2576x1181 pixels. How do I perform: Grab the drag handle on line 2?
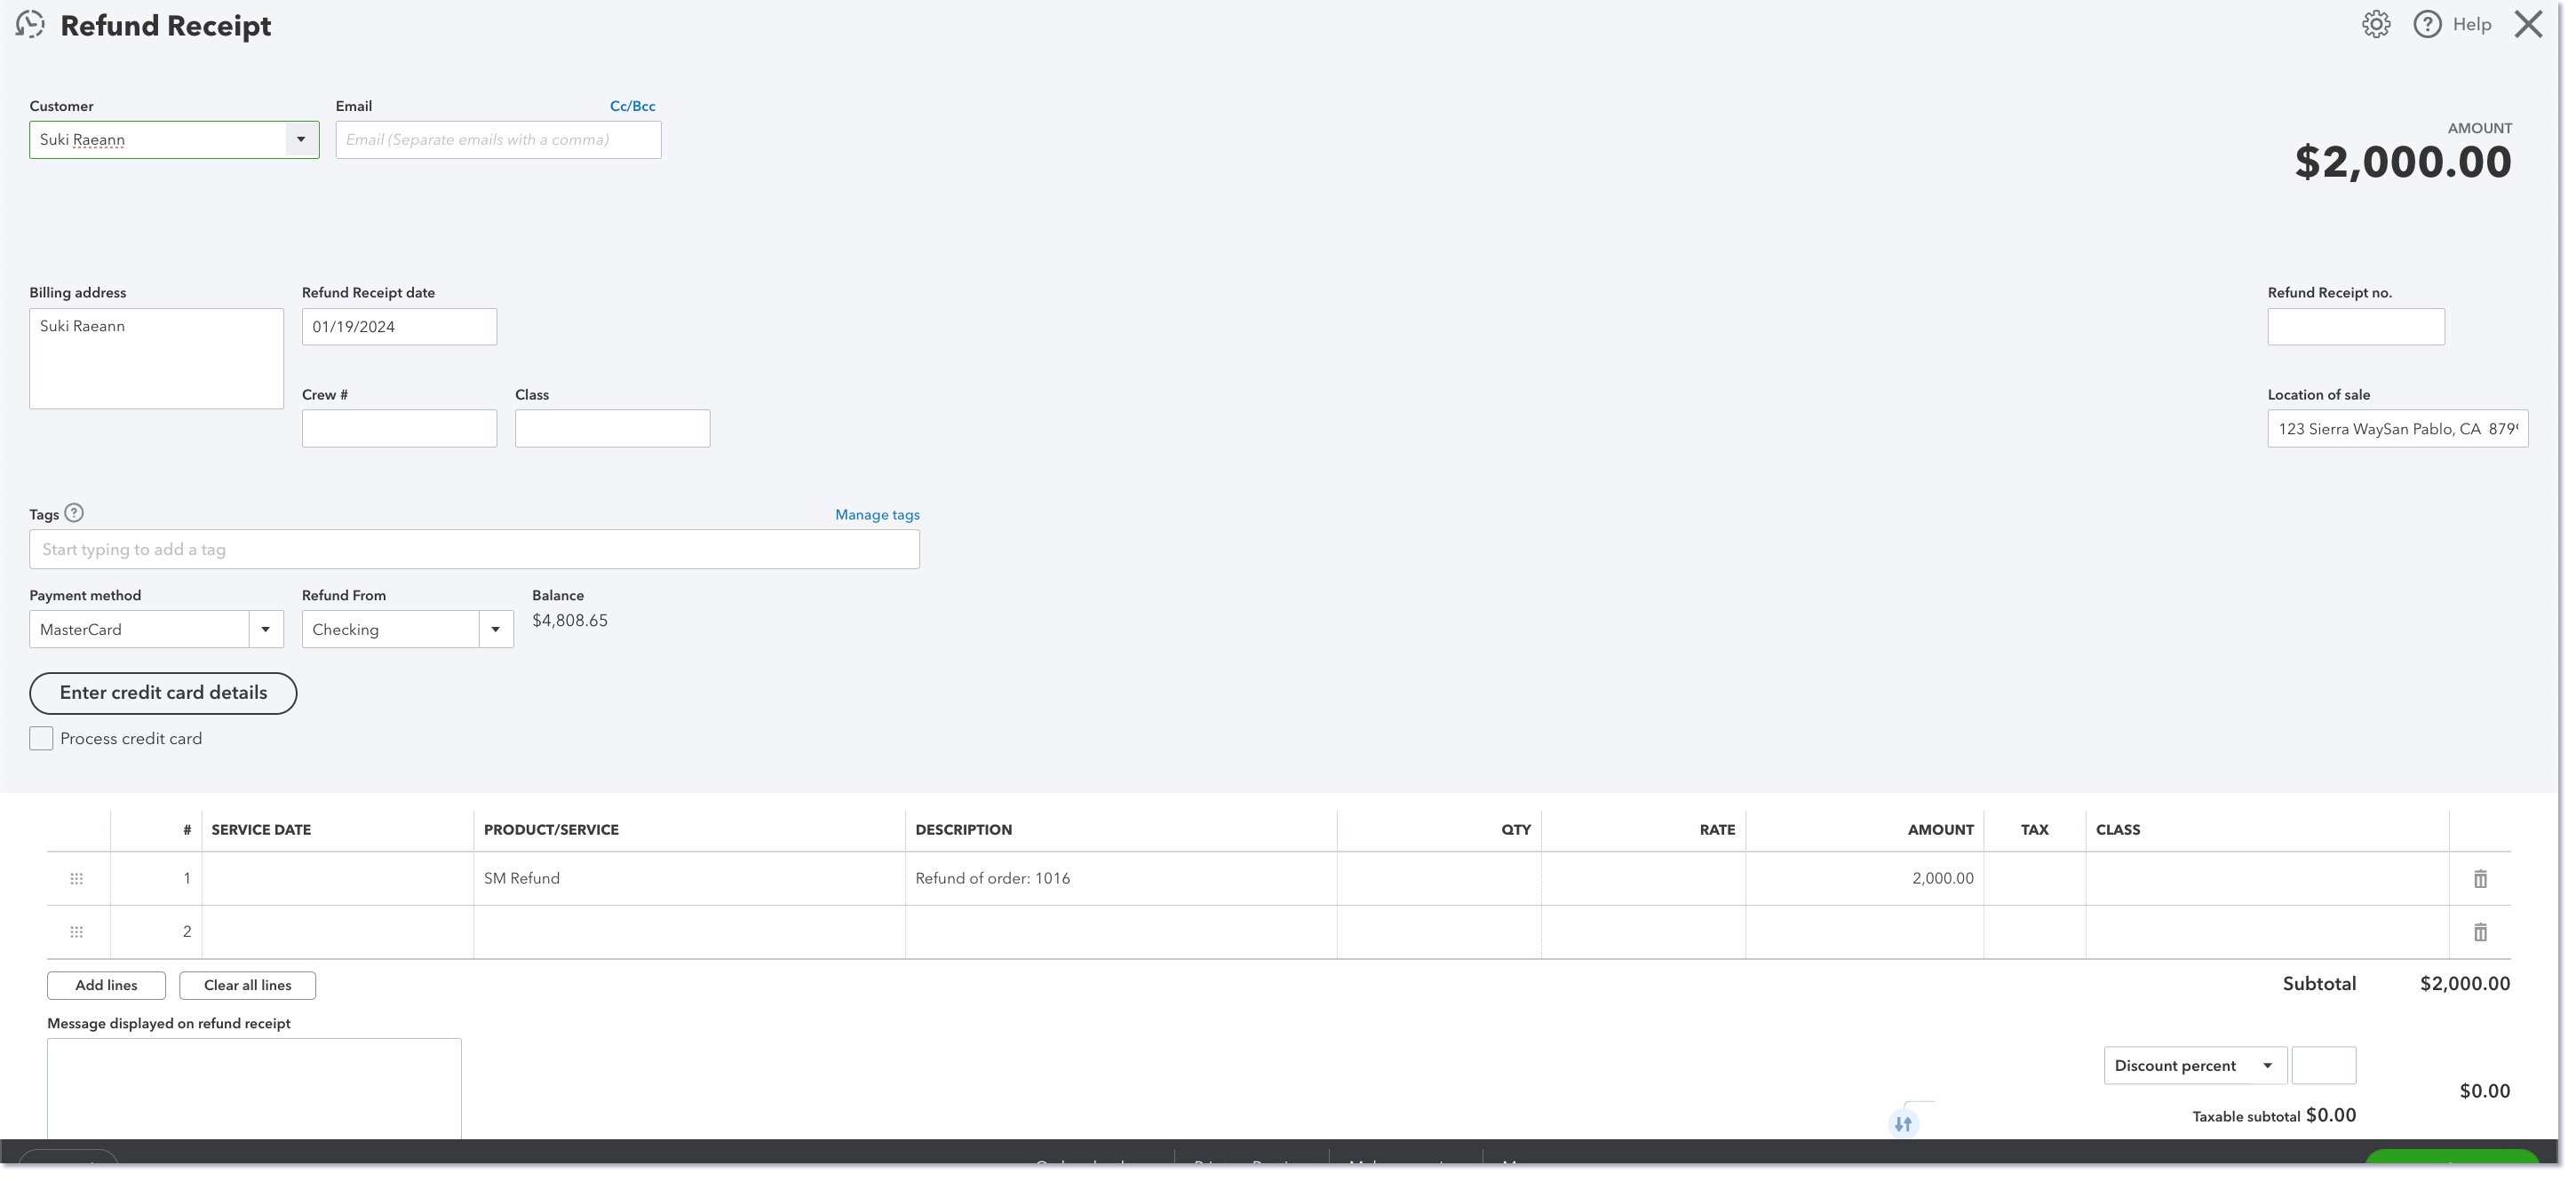point(76,931)
